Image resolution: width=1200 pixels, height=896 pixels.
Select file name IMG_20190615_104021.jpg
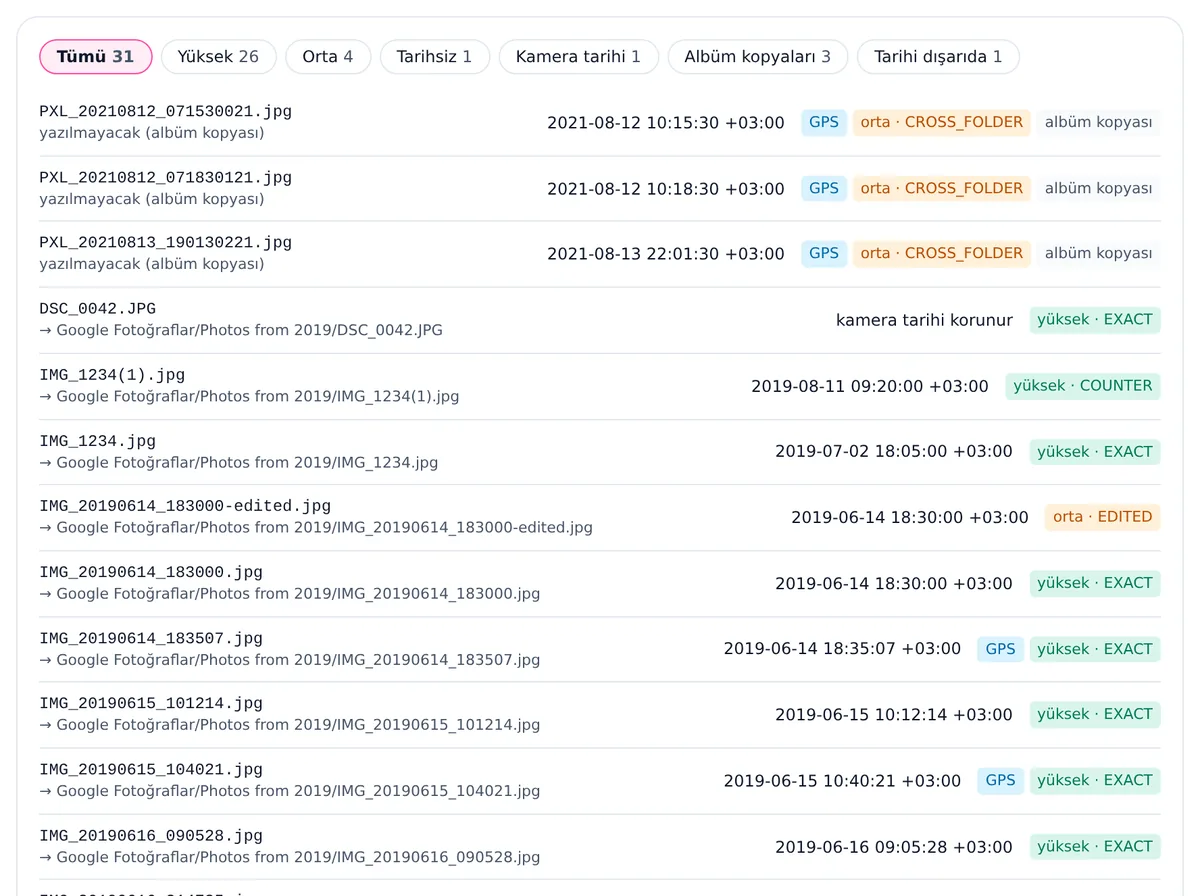click(151, 769)
